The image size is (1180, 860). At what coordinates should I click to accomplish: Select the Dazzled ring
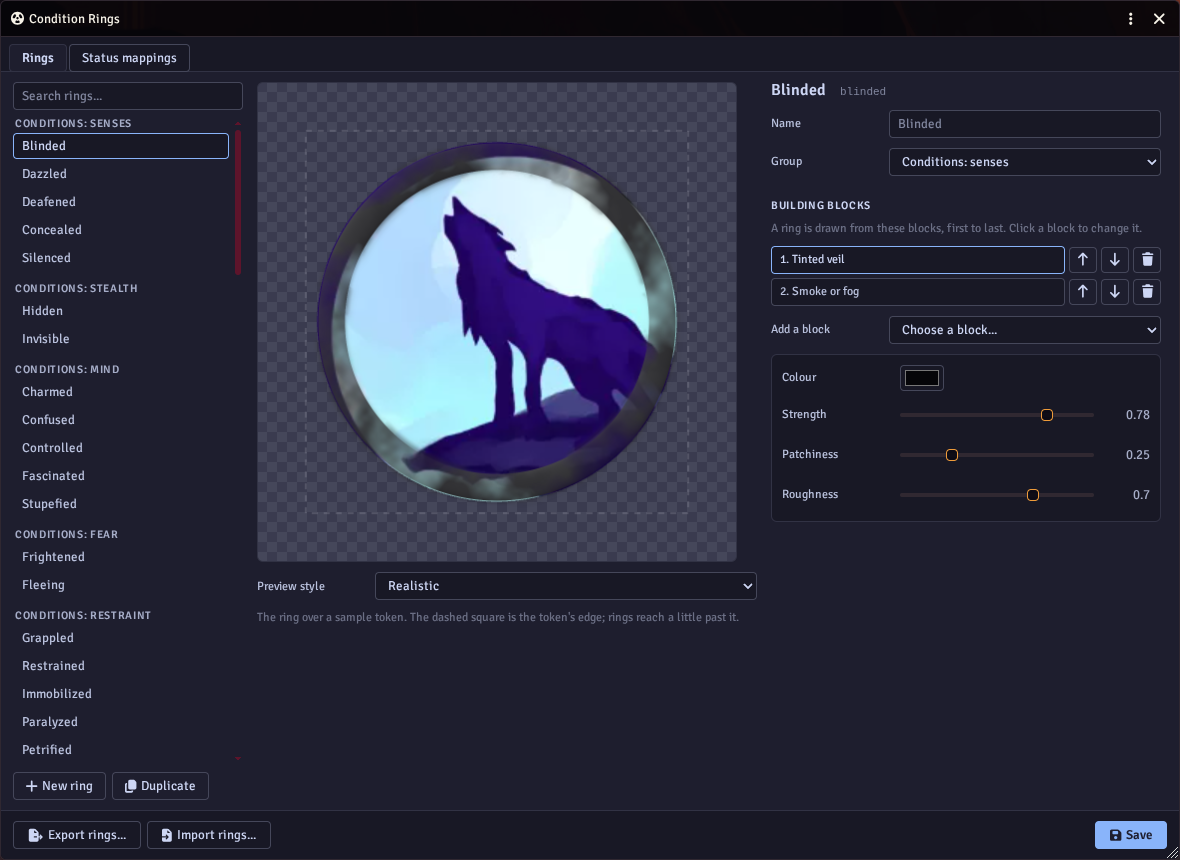[x=120, y=174]
